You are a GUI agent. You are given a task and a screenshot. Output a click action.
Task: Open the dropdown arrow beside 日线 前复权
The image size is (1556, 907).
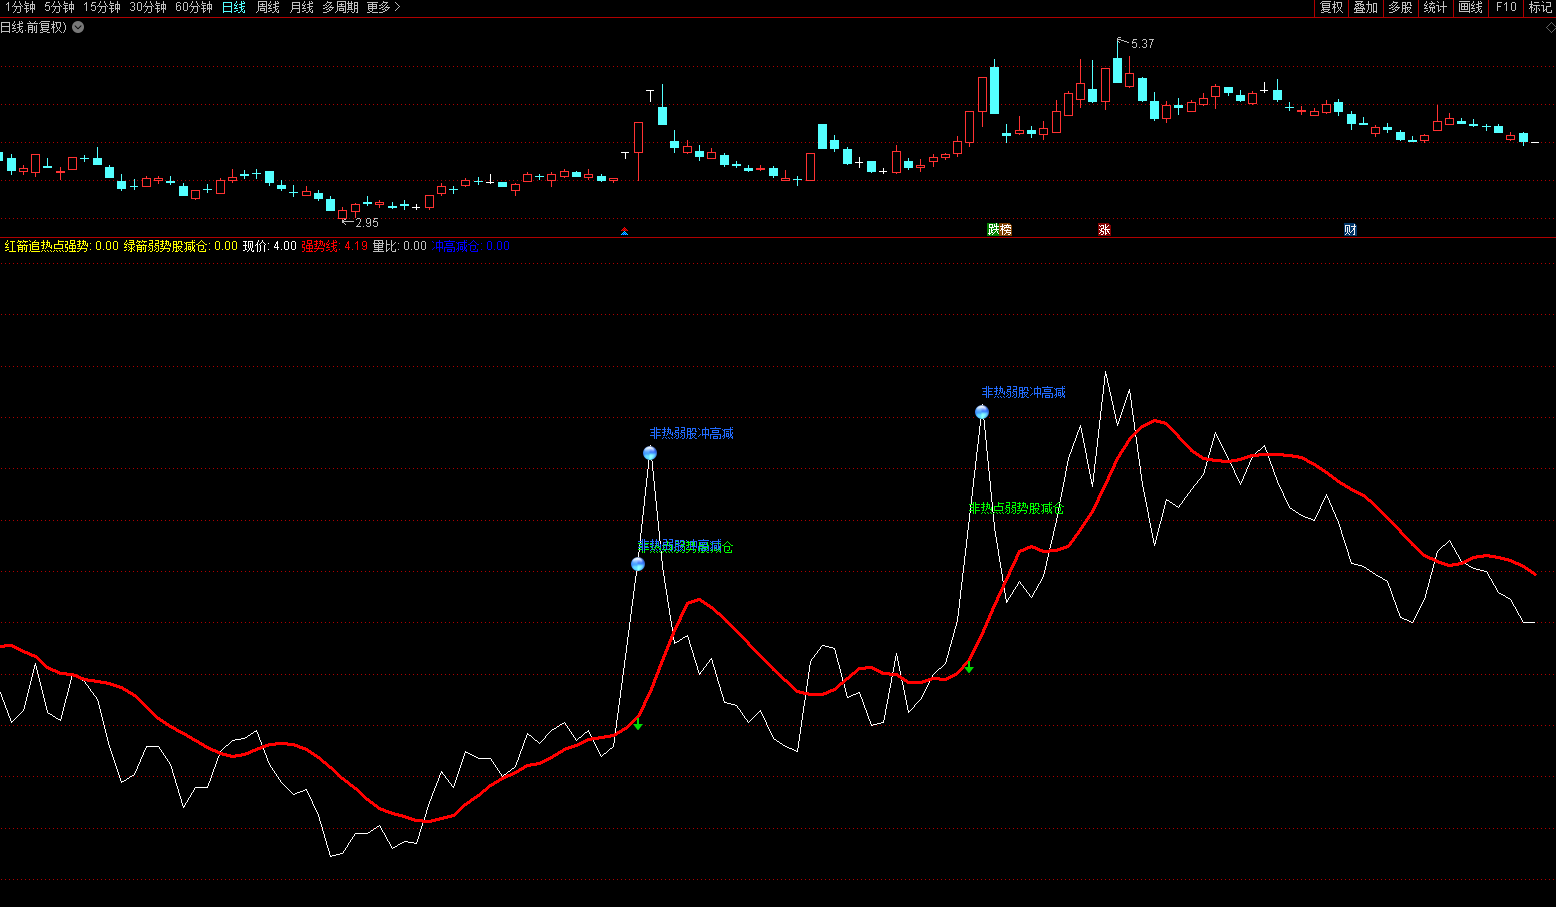pyautogui.click(x=78, y=27)
